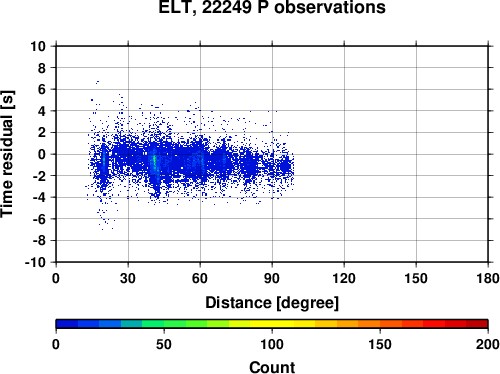Screen dimensions: 500x374
Task: Click the teal colorbar segment
Action: coord(132,324)
